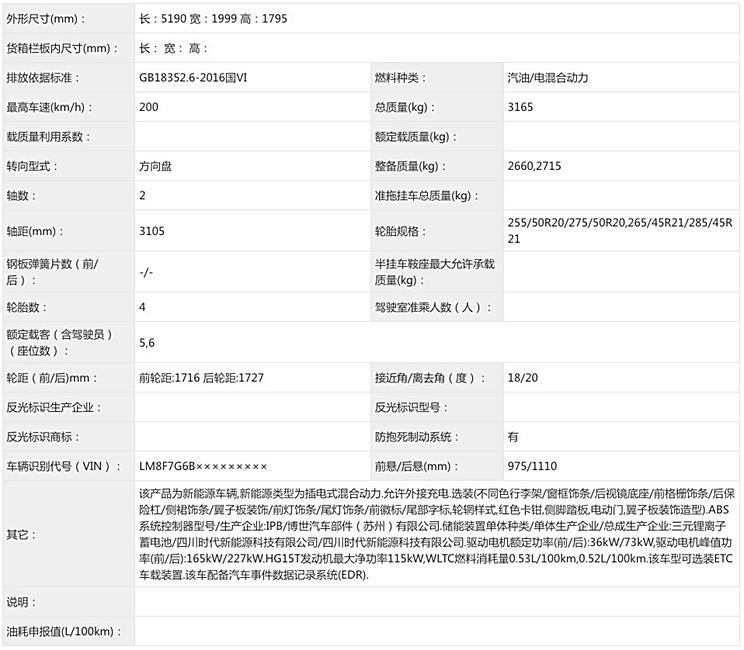Click the 说明 label
Screen dimensions: 744x650
[x=21, y=603]
